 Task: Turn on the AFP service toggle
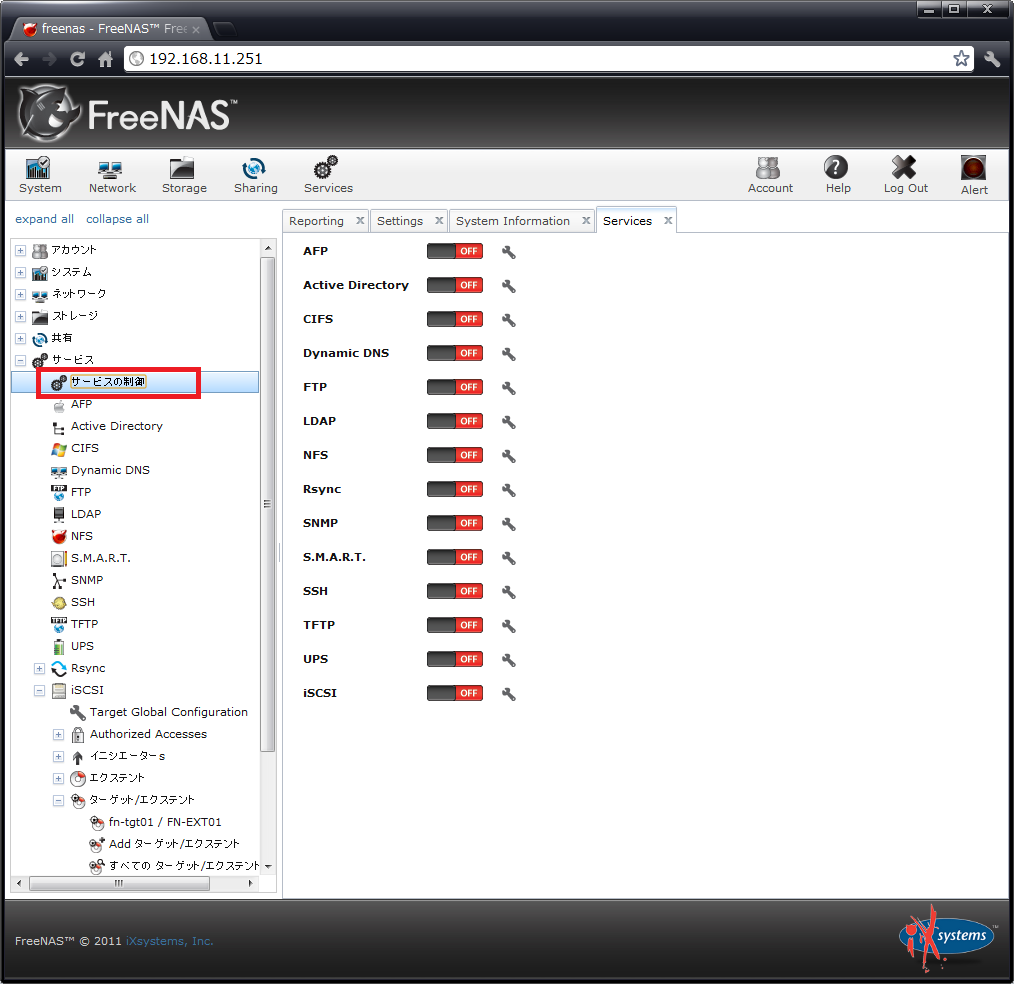(x=455, y=251)
